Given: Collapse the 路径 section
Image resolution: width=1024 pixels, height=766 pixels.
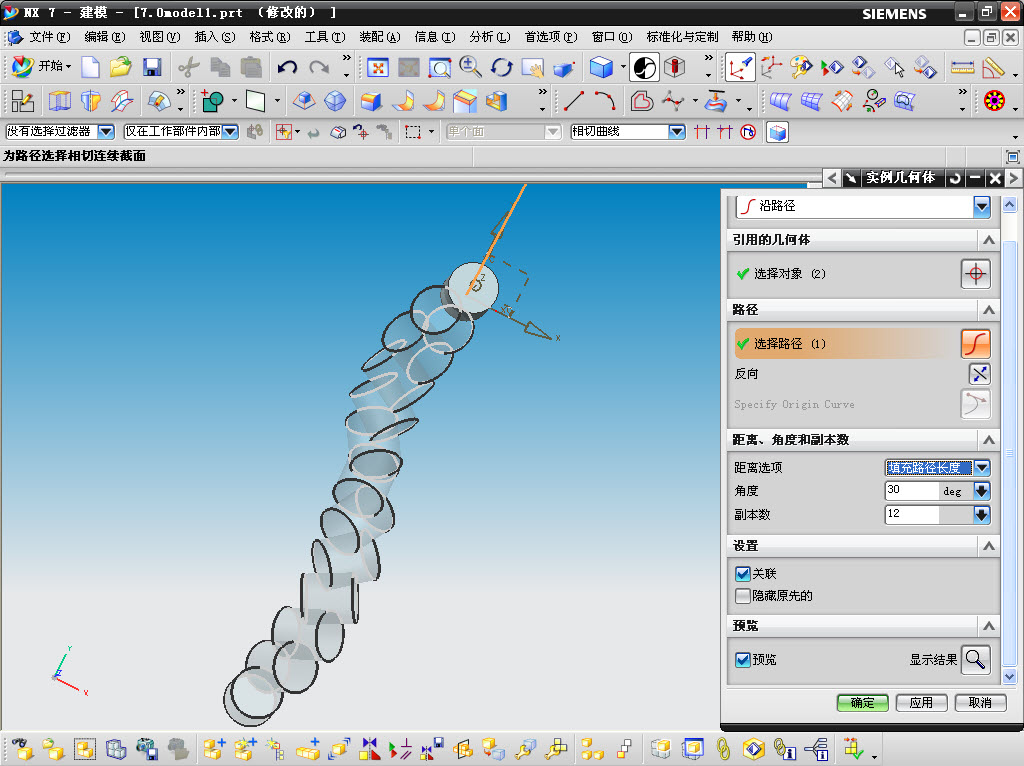Looking at the screenshot, I should pyautogui.click(x=989, y=310).
